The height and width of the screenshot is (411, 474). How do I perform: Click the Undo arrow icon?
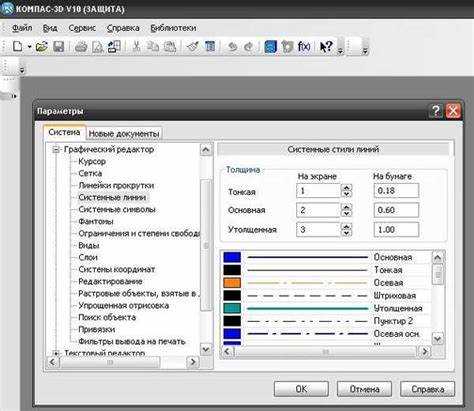point(232,46)
